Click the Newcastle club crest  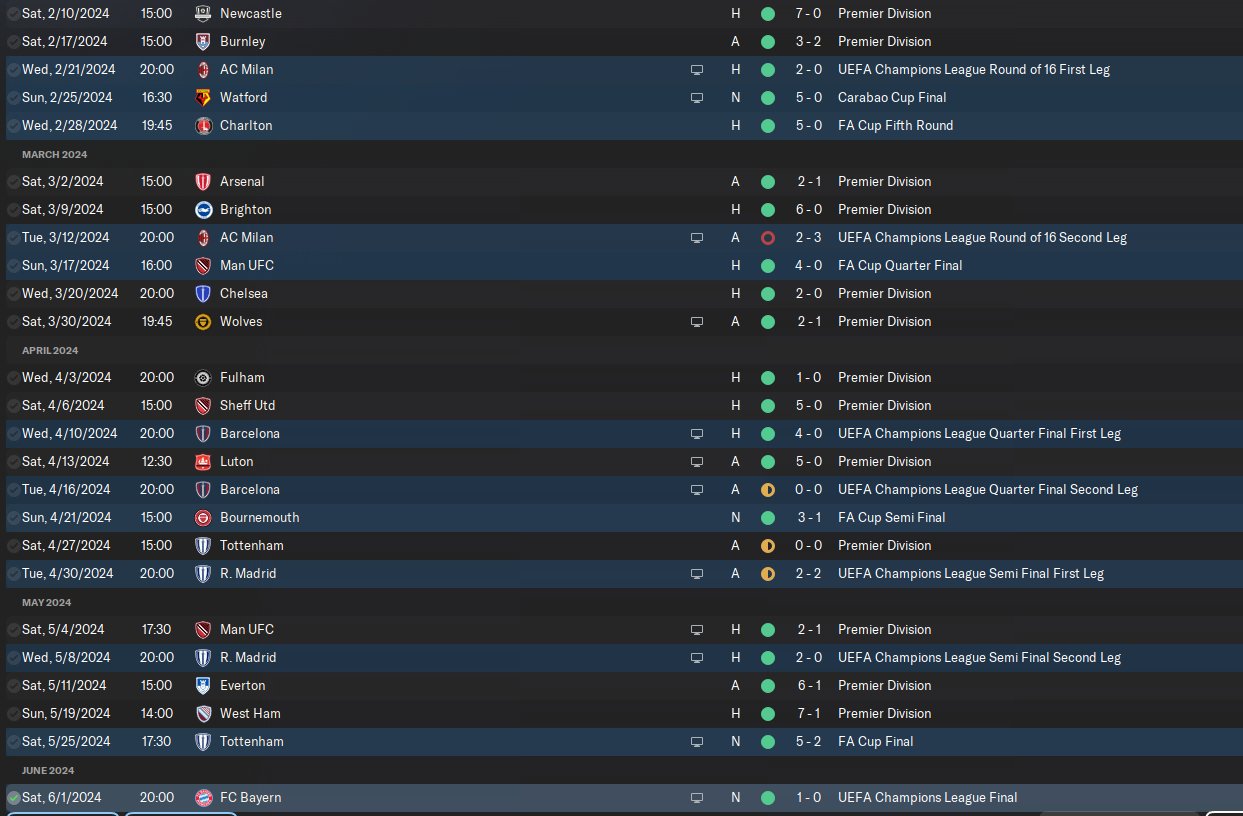click(203, 14)
